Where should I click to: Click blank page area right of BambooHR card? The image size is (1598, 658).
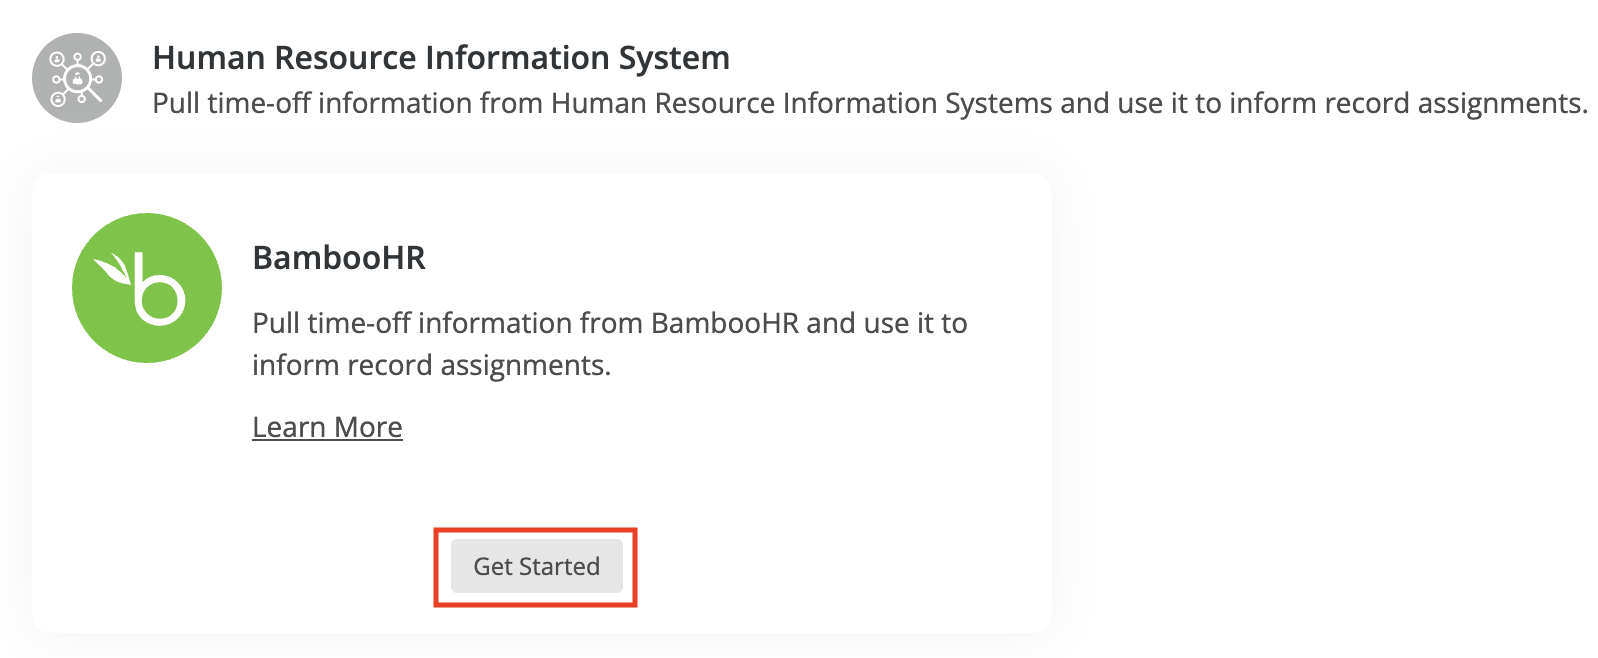tap(1320, 400)
